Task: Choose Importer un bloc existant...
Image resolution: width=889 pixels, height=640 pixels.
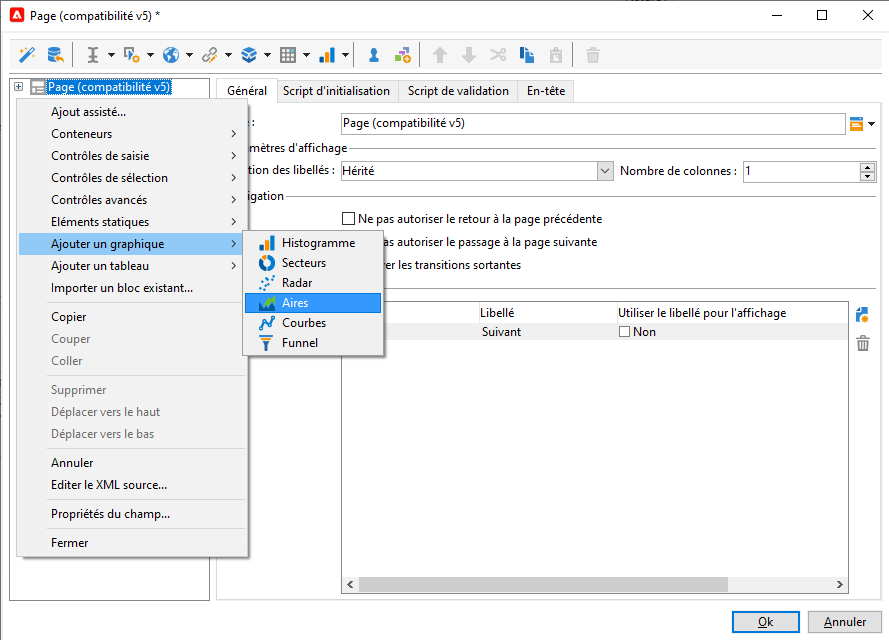Action: (133, 288)
